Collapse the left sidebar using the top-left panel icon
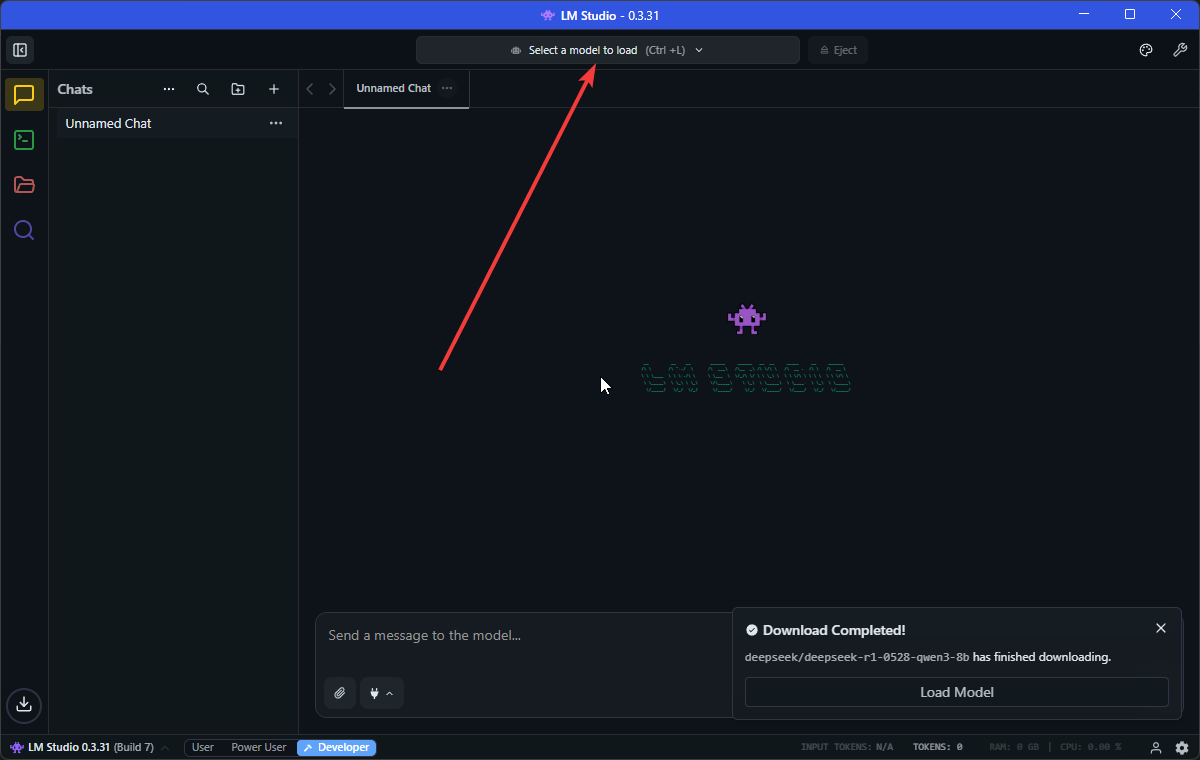 pos(20,50)
